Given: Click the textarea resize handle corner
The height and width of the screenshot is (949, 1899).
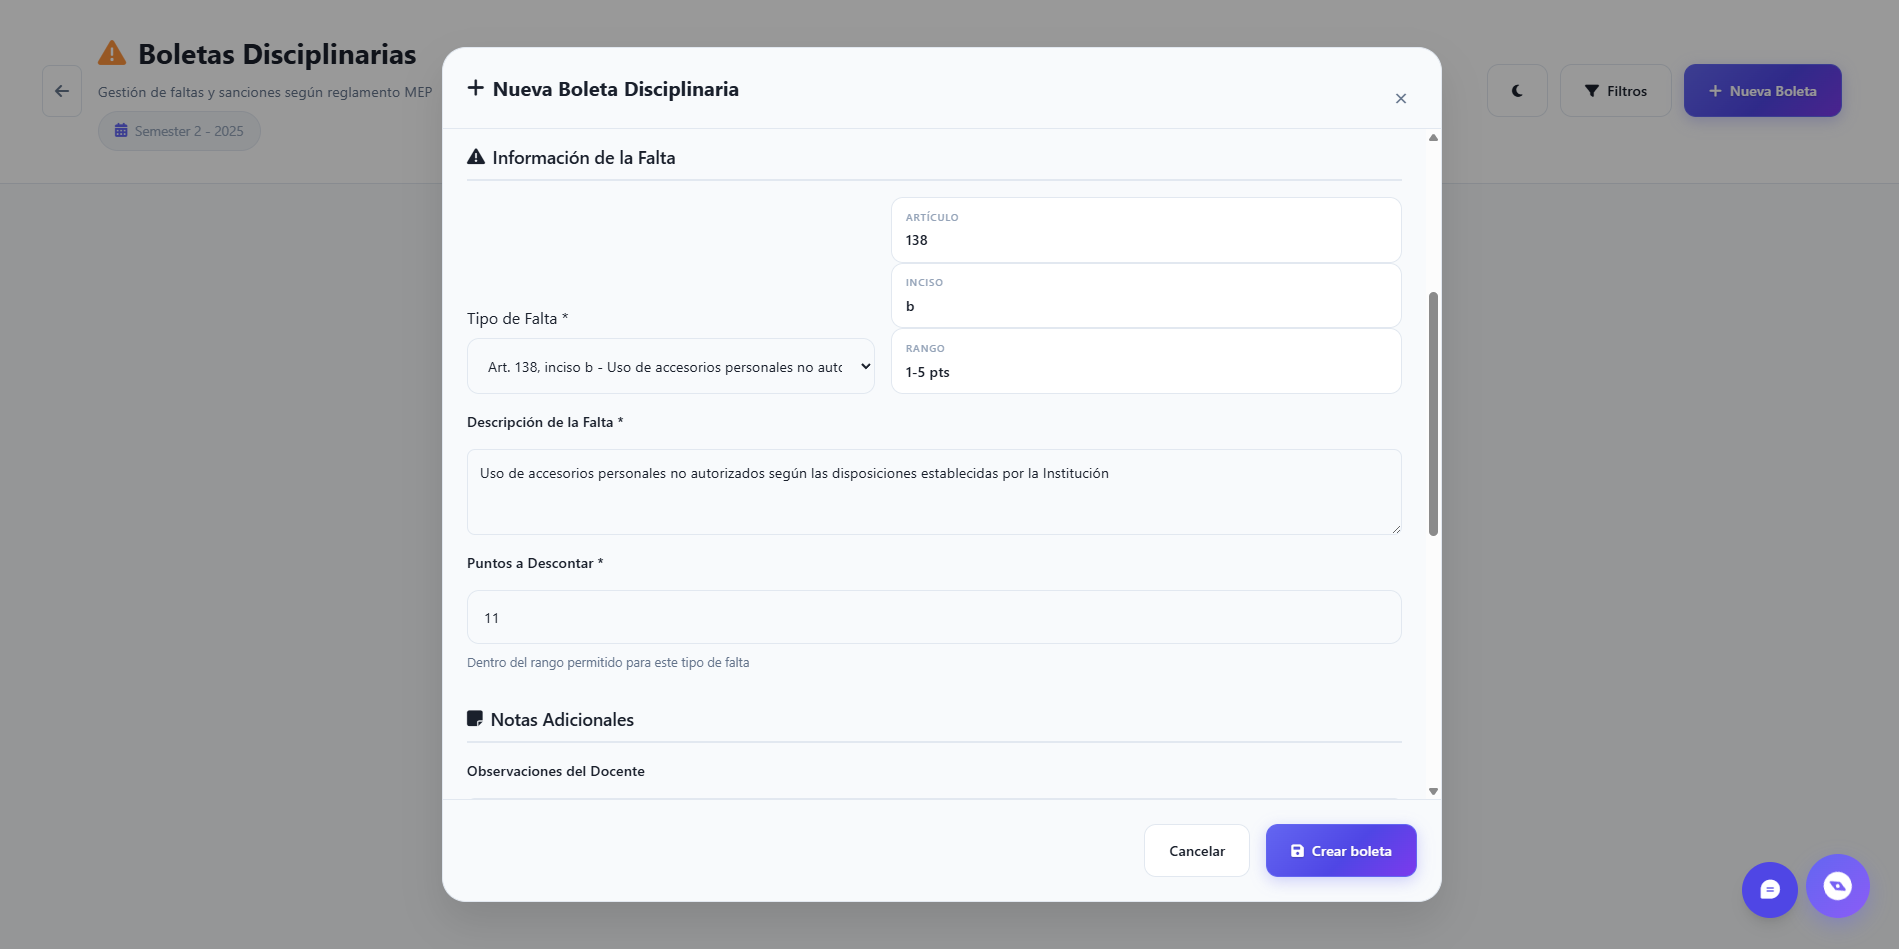Looking at the screenshot, I should tap(1396, 529).
